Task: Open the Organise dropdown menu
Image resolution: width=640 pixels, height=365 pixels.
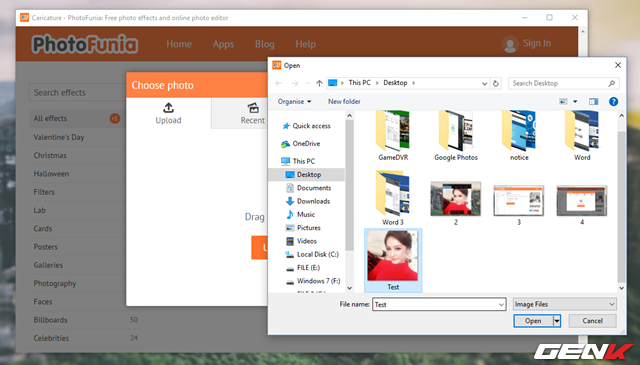Action: pos(294,102)
